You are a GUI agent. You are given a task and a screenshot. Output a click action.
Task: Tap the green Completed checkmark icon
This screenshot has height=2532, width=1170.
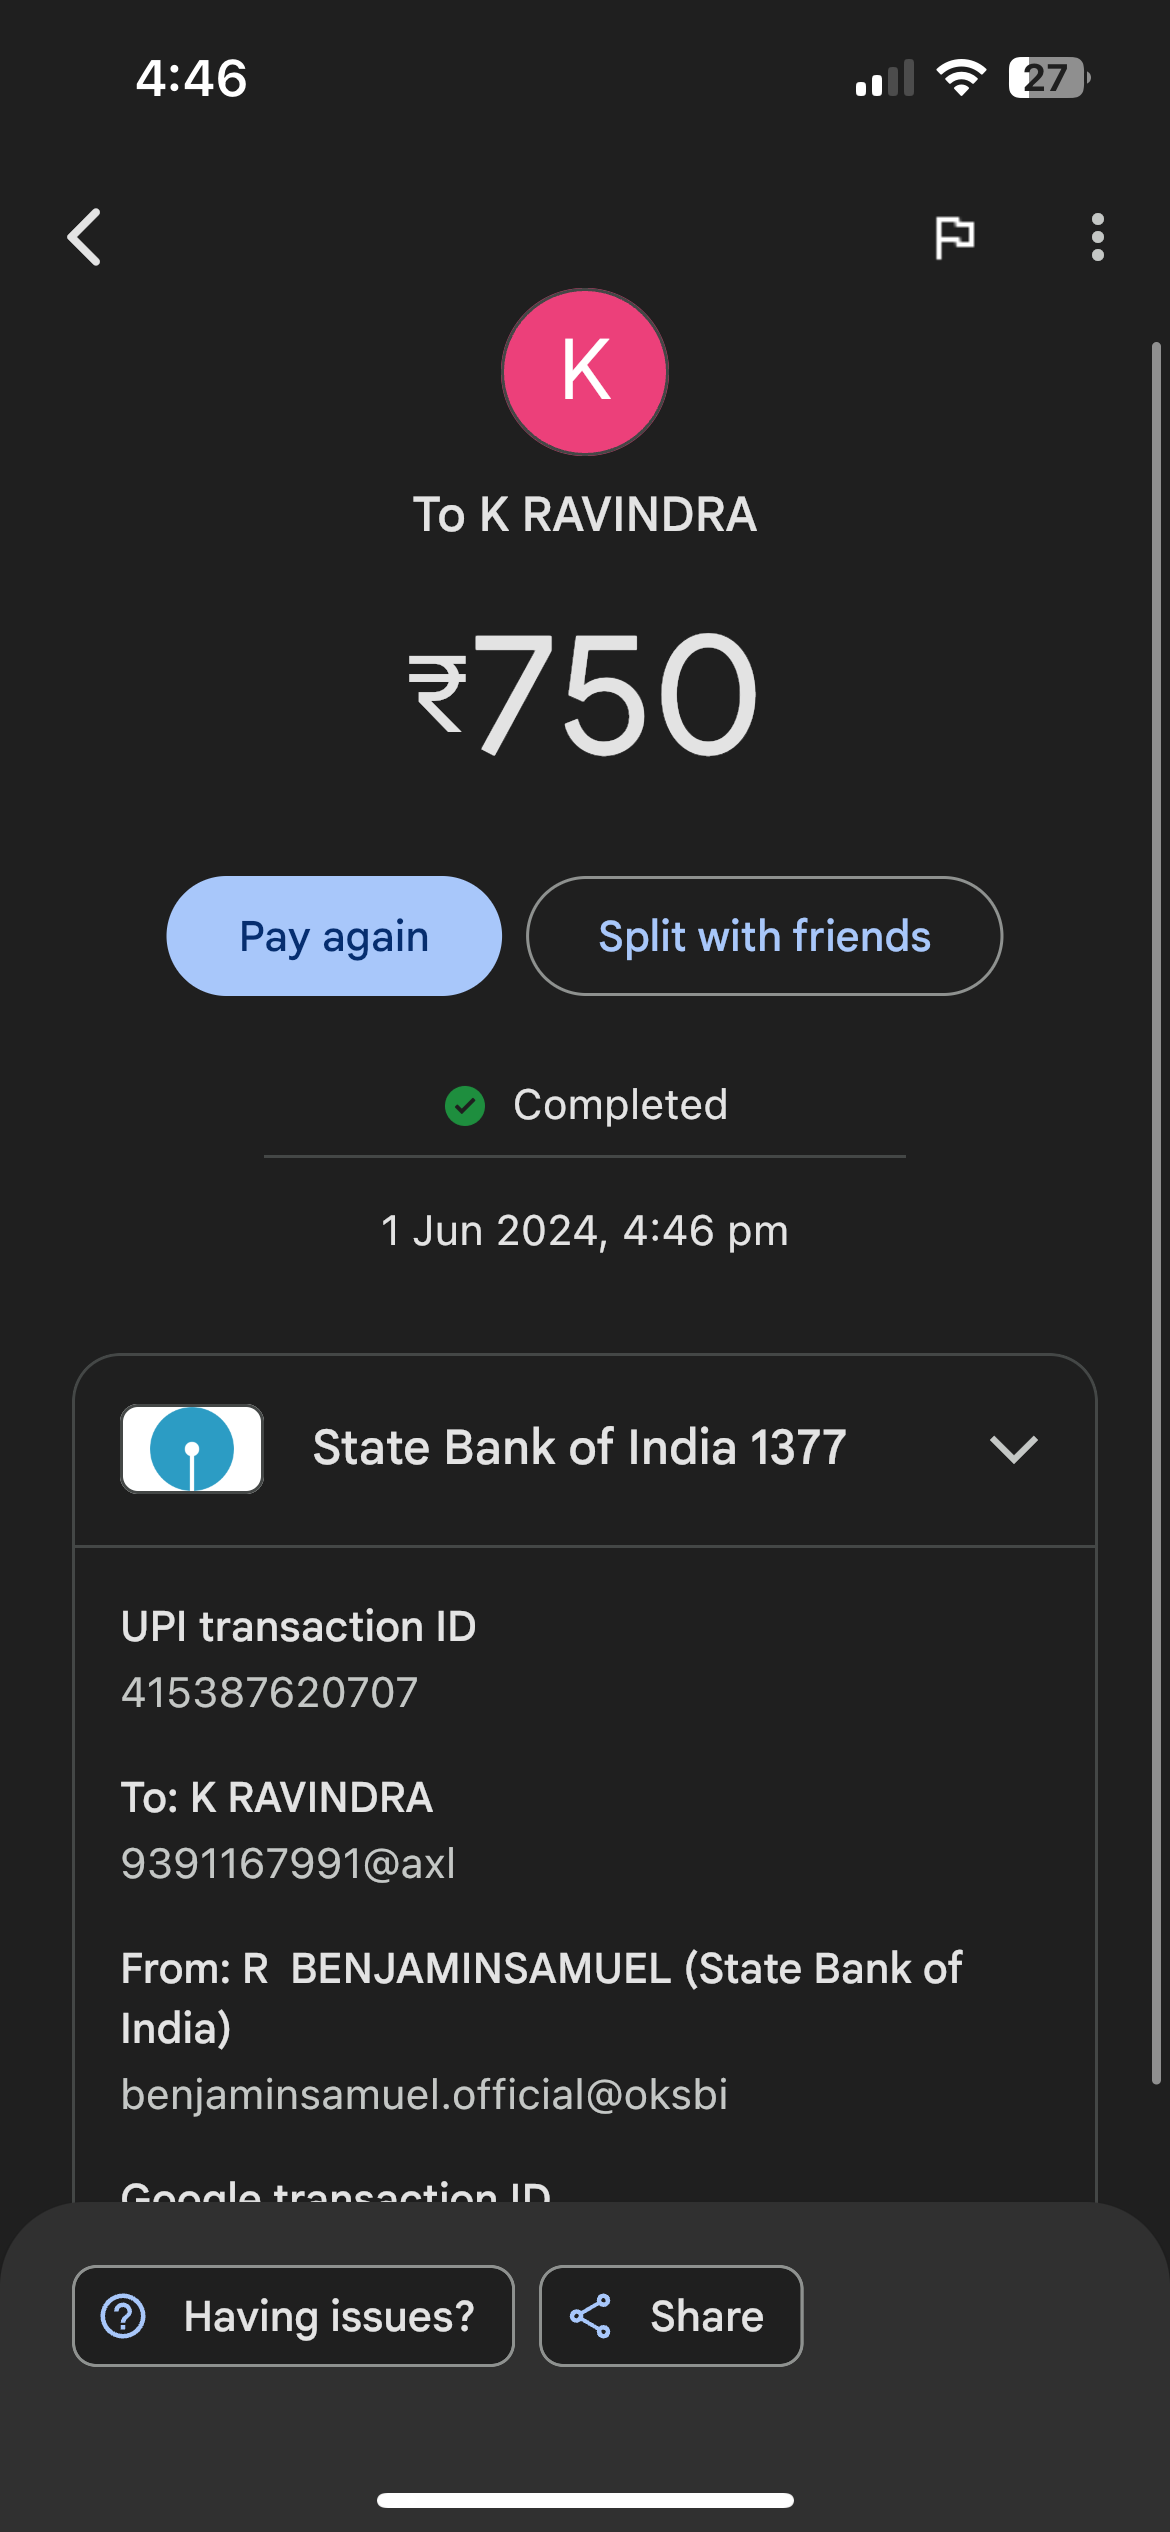point(465,1106)
